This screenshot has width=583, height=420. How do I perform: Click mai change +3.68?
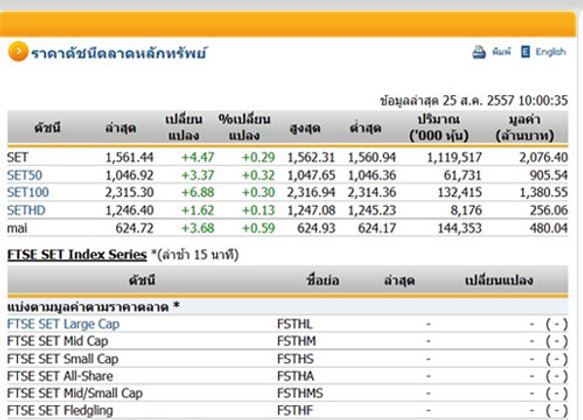tap(197, 228)
